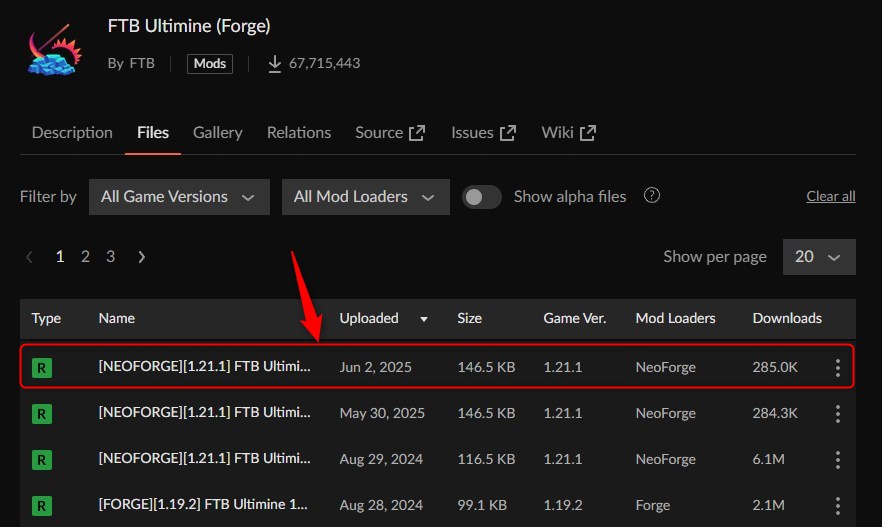
Task: Click the Type column header
Action: (46, 318)
